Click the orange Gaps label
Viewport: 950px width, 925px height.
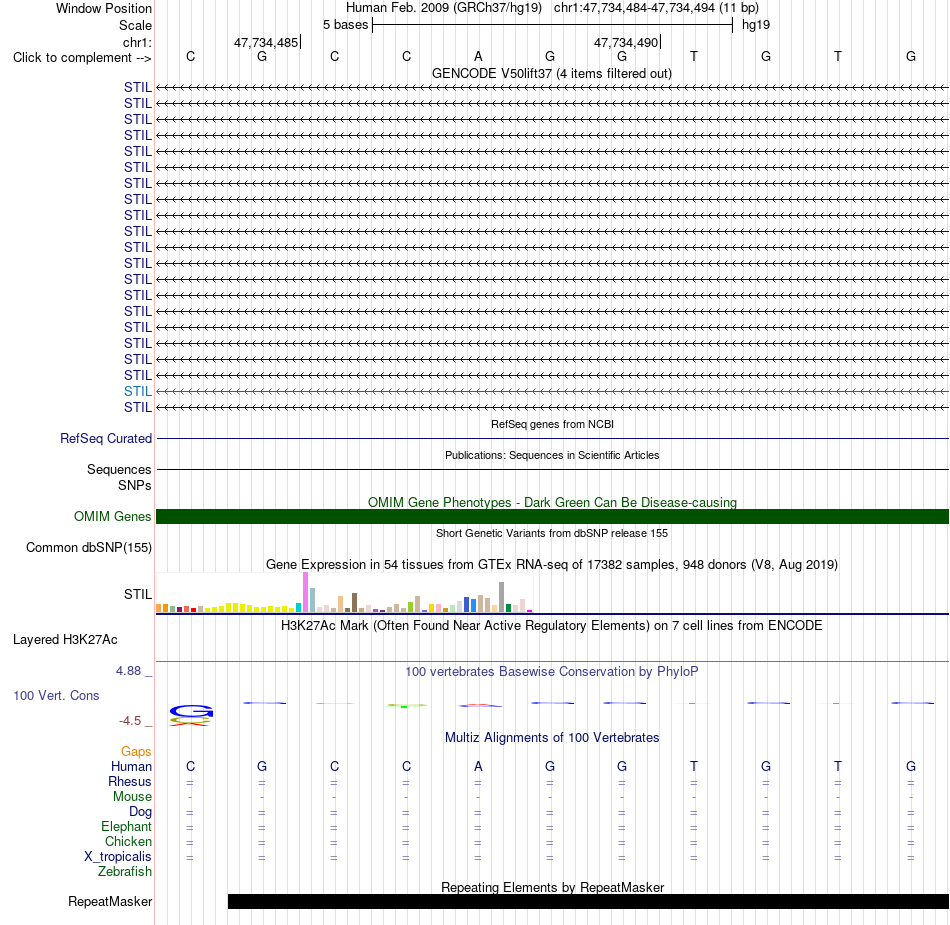pyautogui.click(x=136, y=751)
